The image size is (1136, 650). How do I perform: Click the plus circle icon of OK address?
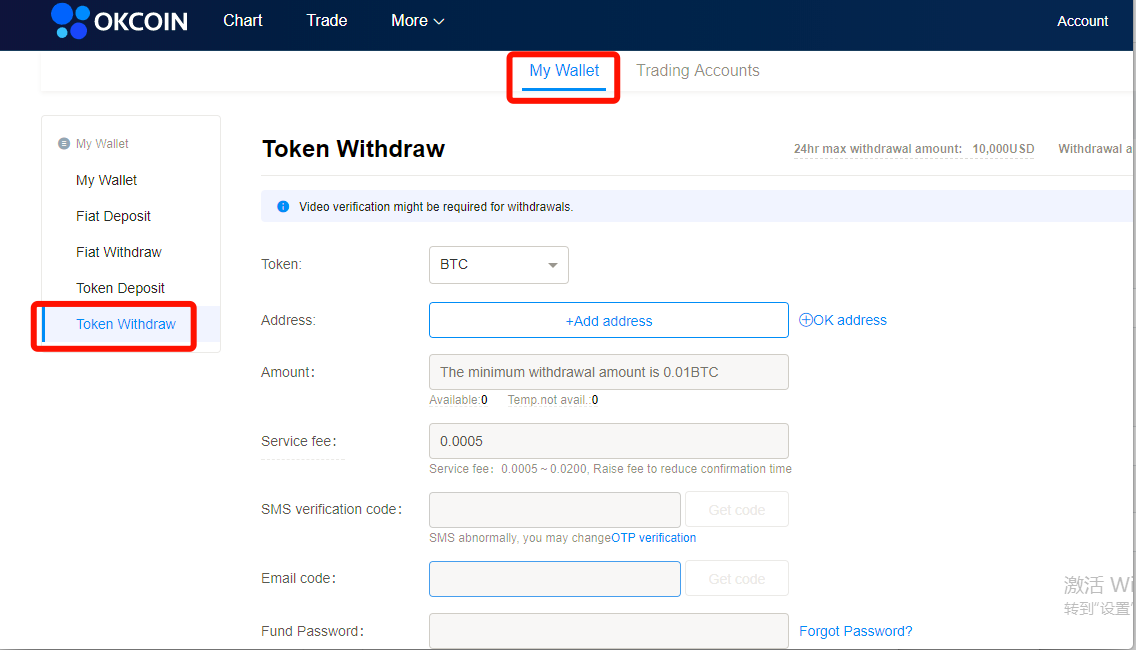pyautogui.click(x=806, y=320)
